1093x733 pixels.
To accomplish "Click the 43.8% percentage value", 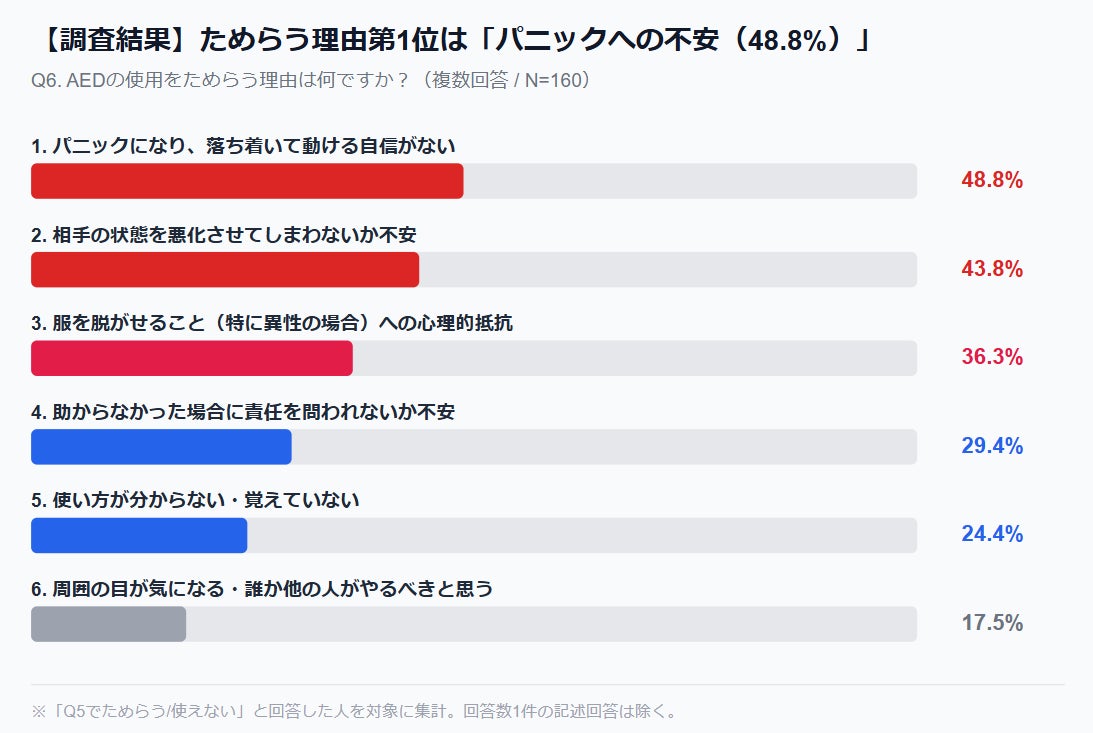I will pos(992,268).
